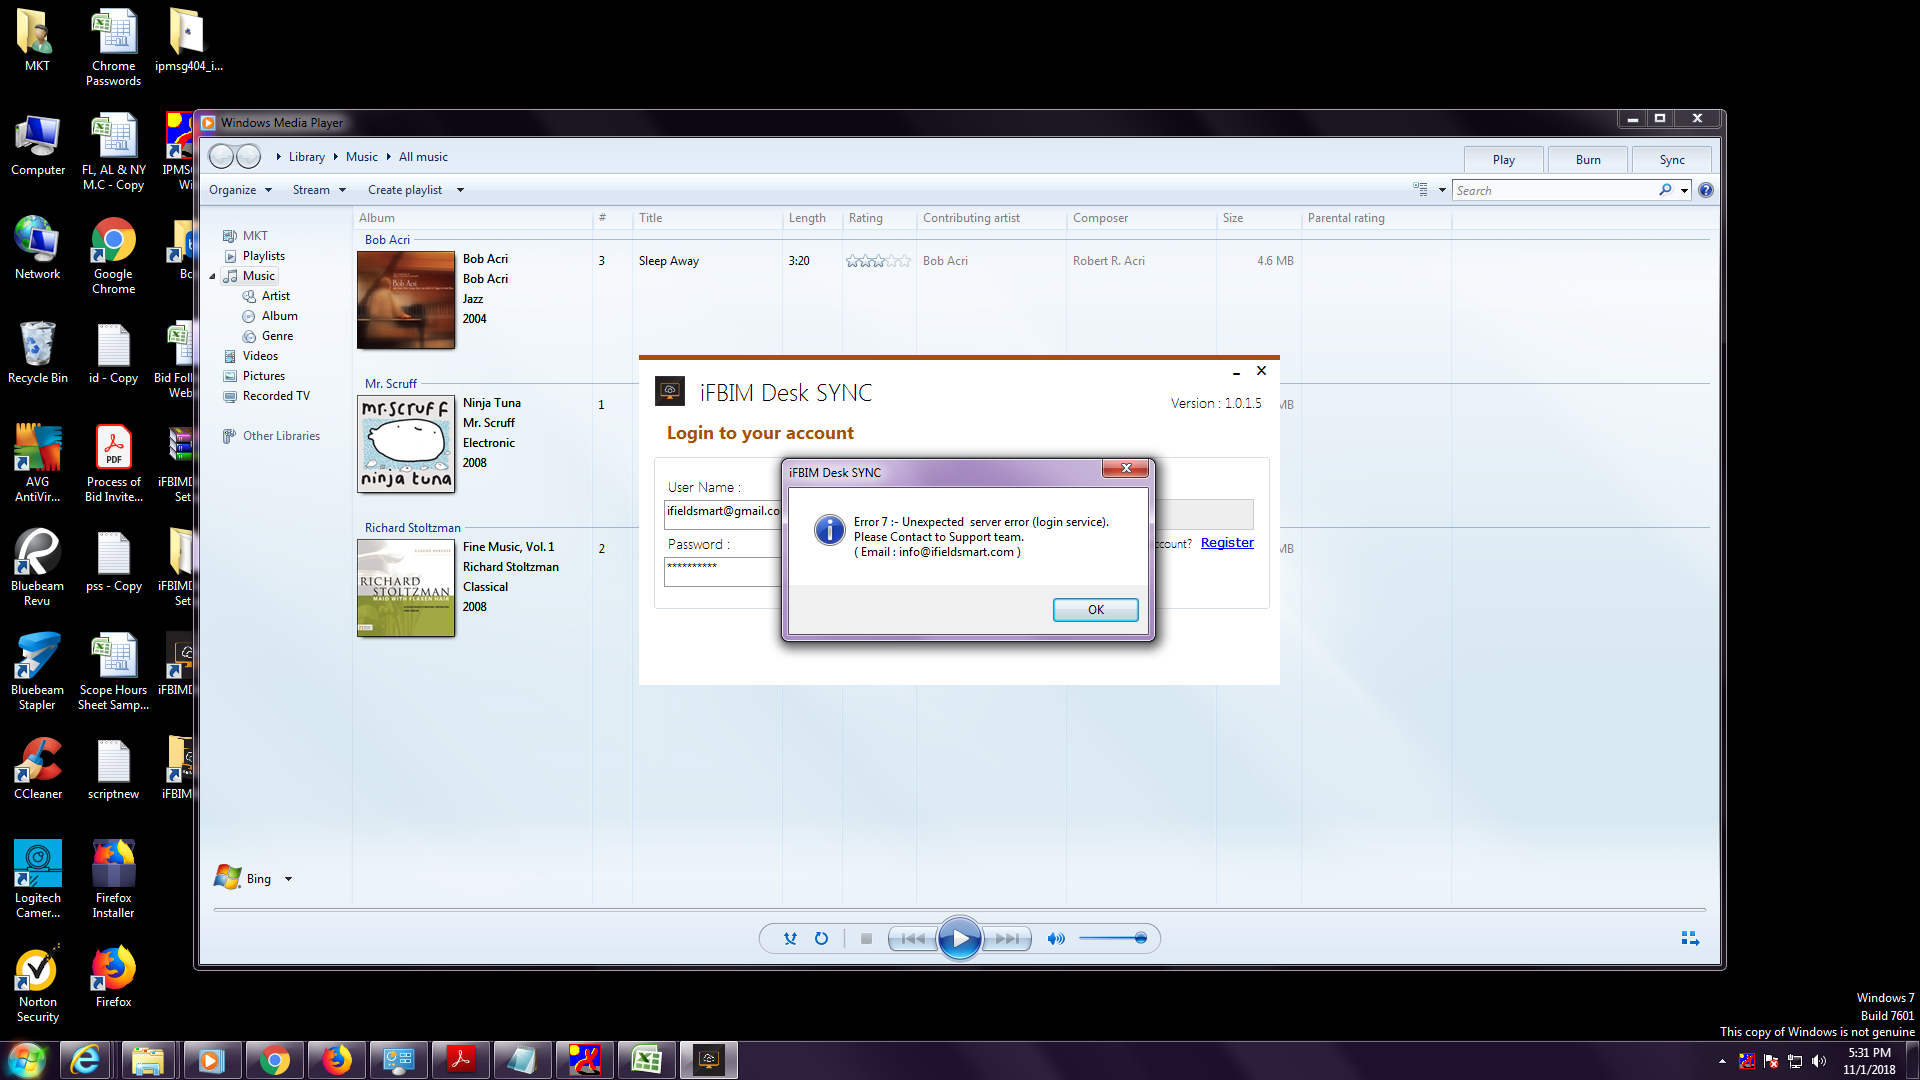The image size is (1920, 1080).
Task: Minimize the iFBIM Desk SYNC login window
Action: coord(1236,371)
